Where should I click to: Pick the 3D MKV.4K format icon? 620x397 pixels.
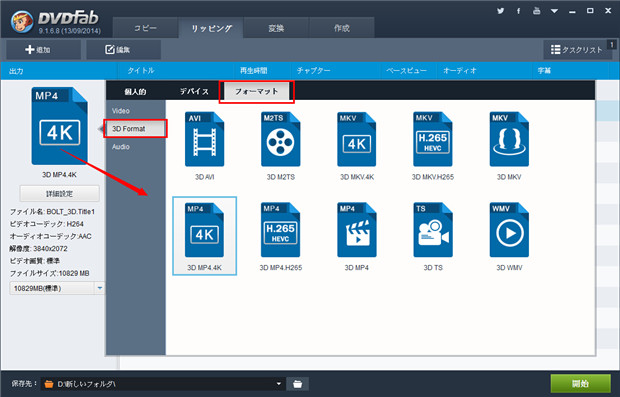[x=356, y=139]
